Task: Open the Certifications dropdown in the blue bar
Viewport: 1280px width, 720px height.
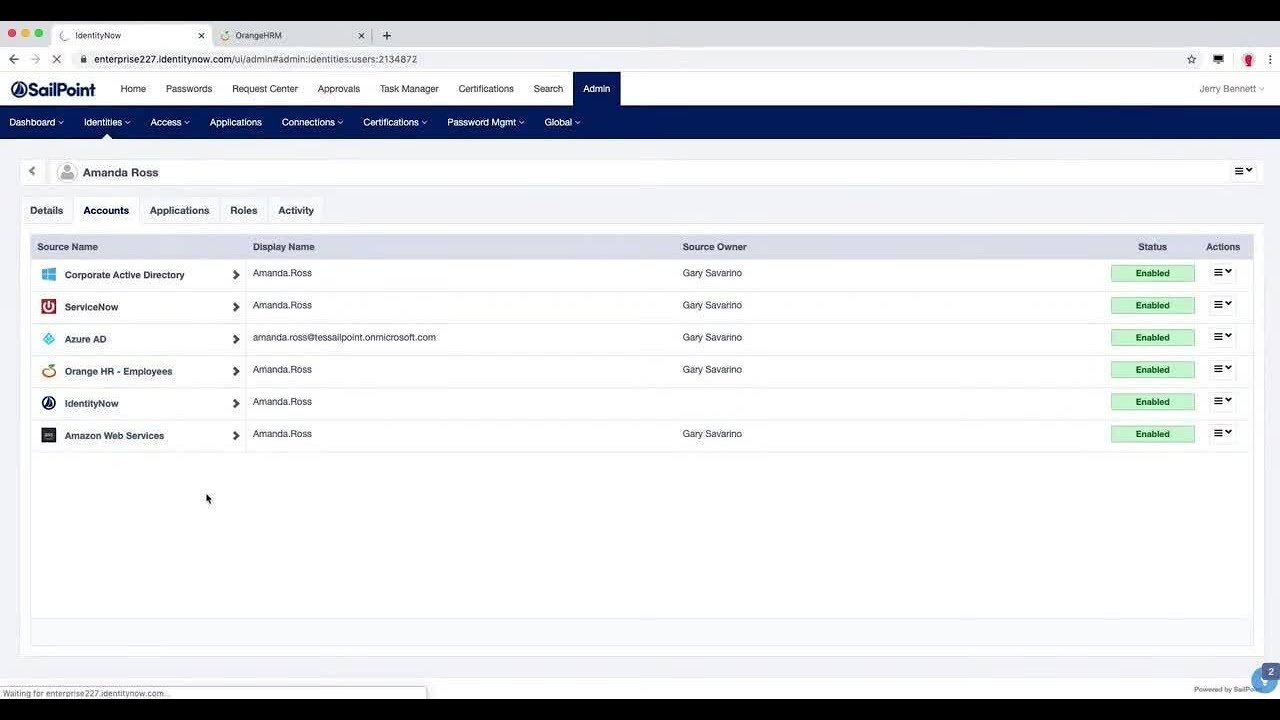Action: 395,122
